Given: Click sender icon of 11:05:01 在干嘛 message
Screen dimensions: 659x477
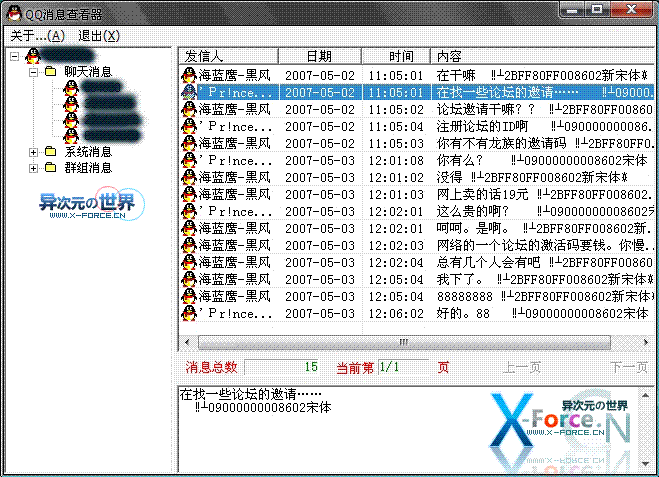Looking at the screenshot, I should (189, 75).
